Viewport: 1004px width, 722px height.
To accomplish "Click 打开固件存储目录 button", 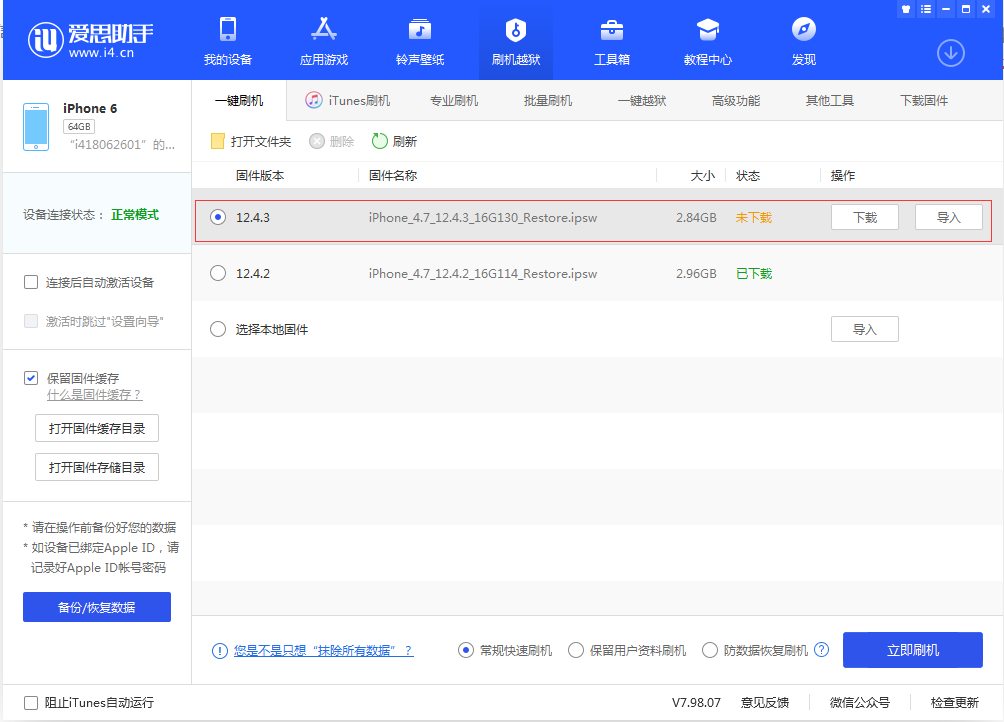I will pos(97,467).
